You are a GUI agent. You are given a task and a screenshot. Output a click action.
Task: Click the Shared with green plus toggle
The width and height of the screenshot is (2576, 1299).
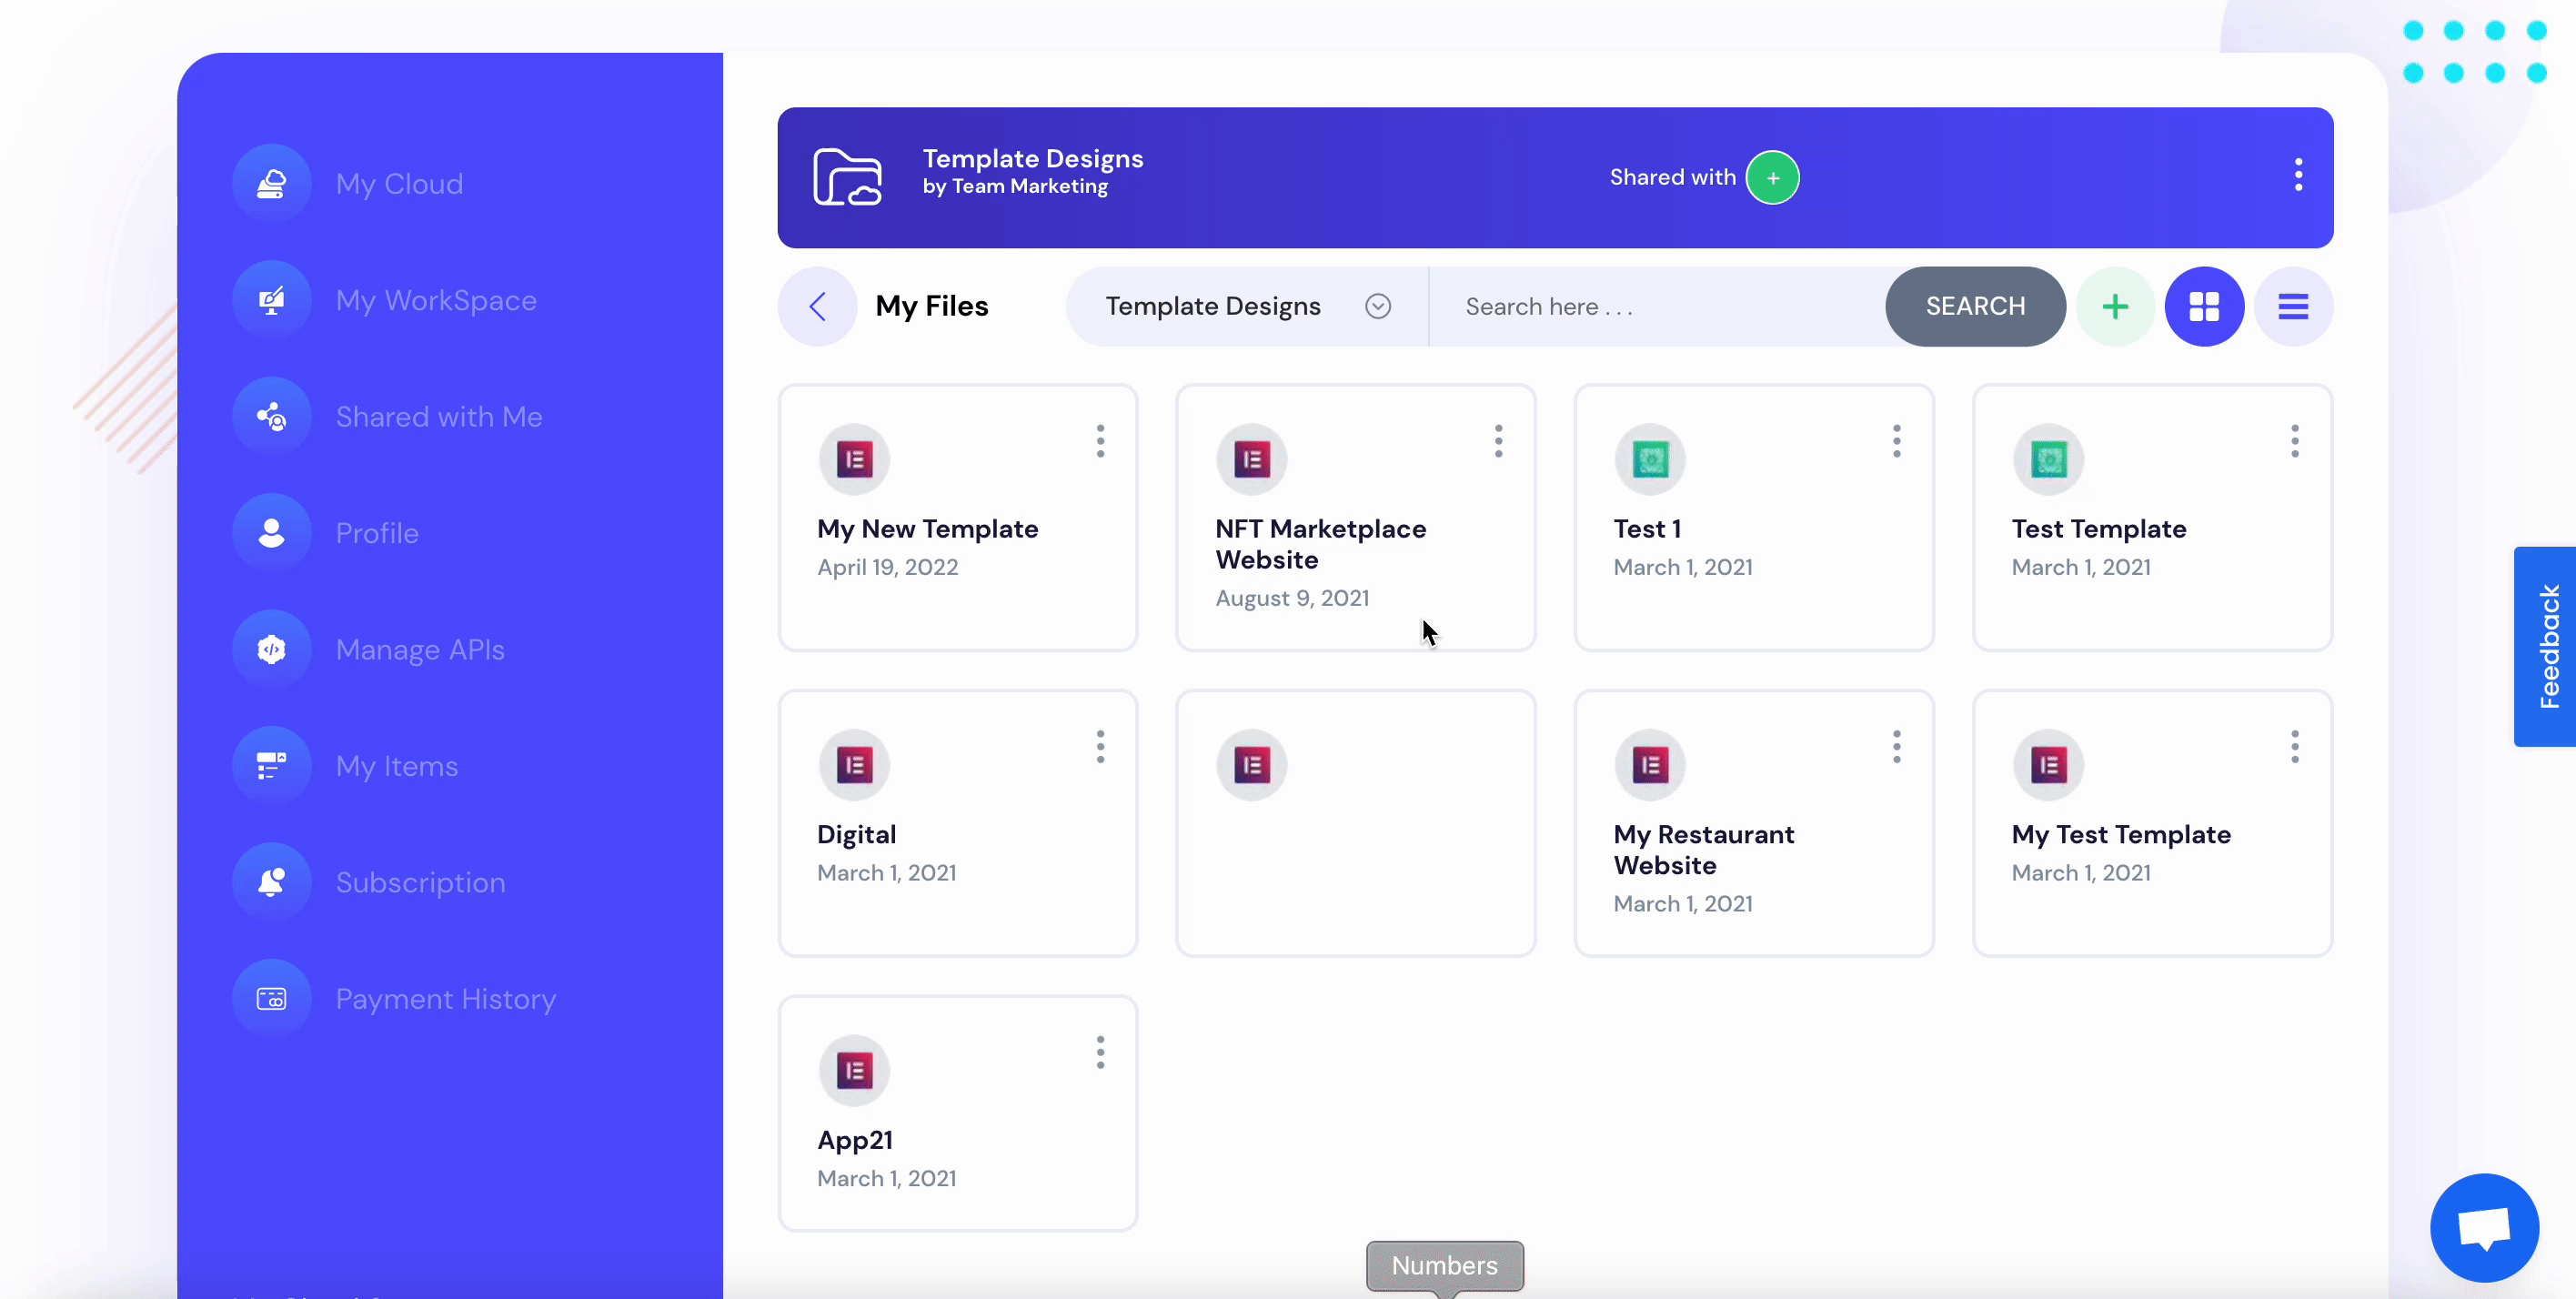coord(1769,177)
